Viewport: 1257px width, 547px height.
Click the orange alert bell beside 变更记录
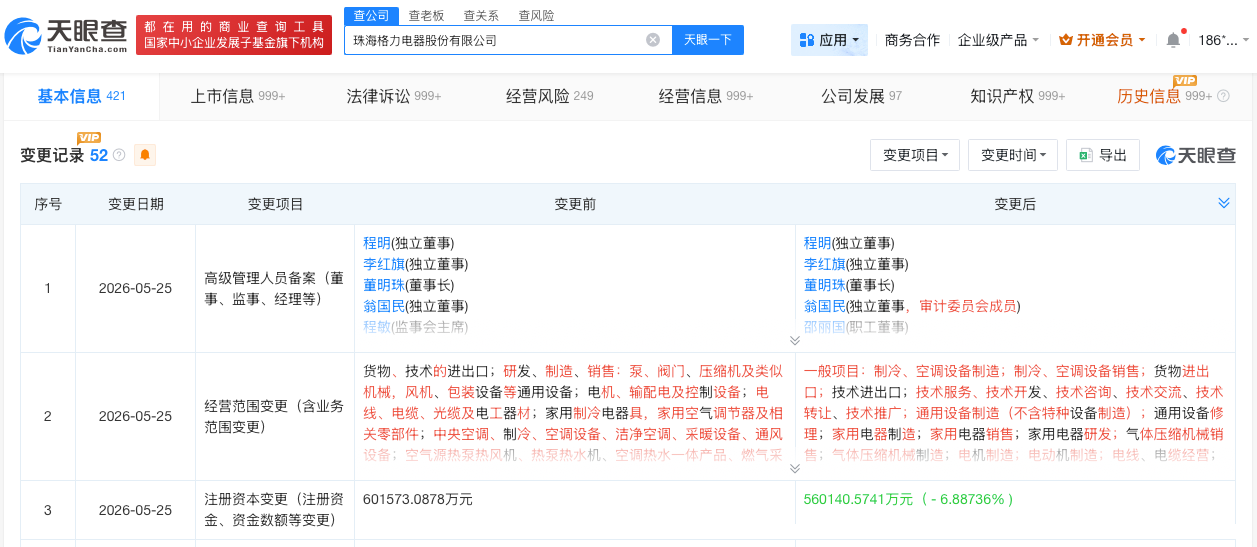point(145,155)
